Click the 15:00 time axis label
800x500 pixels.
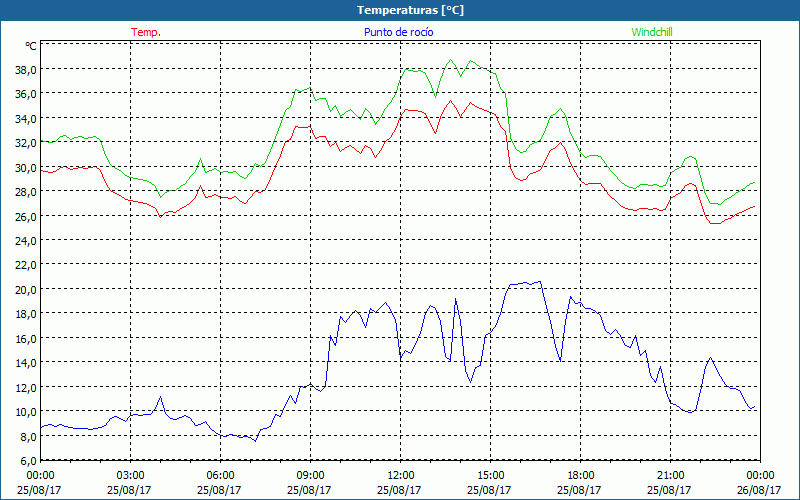(490, 476)
